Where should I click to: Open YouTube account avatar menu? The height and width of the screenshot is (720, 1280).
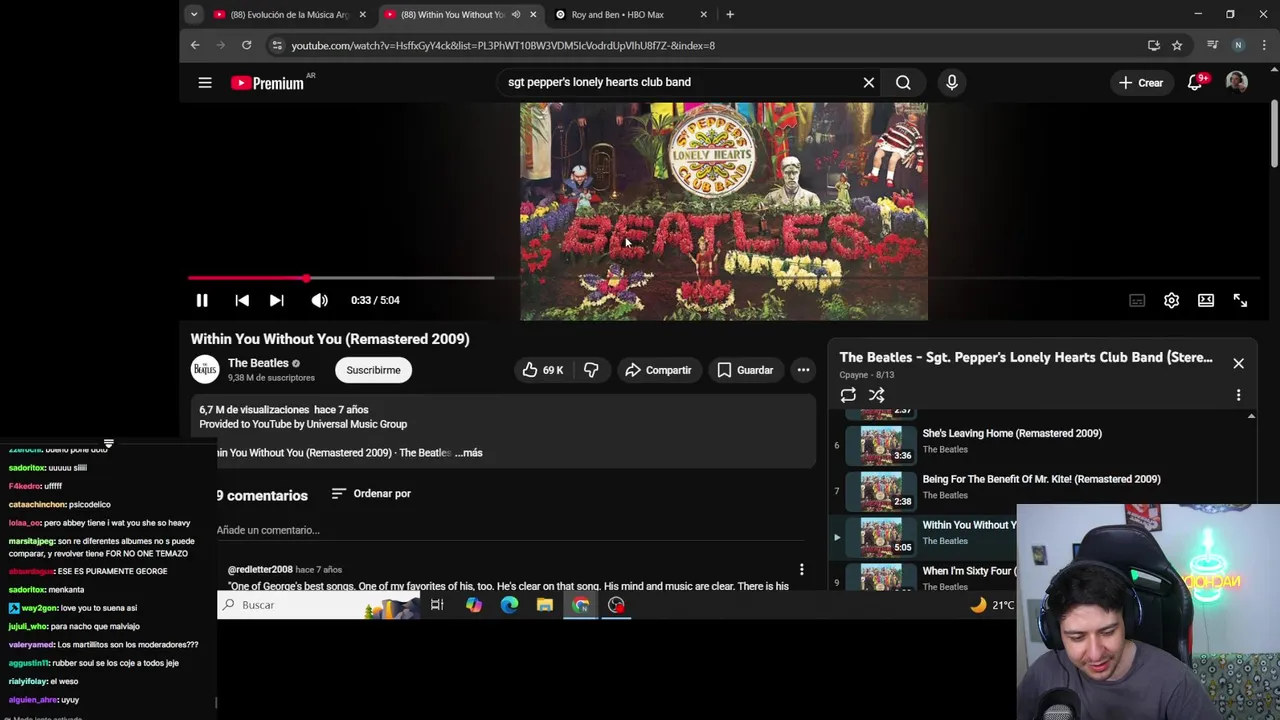tap(1237, 83)
